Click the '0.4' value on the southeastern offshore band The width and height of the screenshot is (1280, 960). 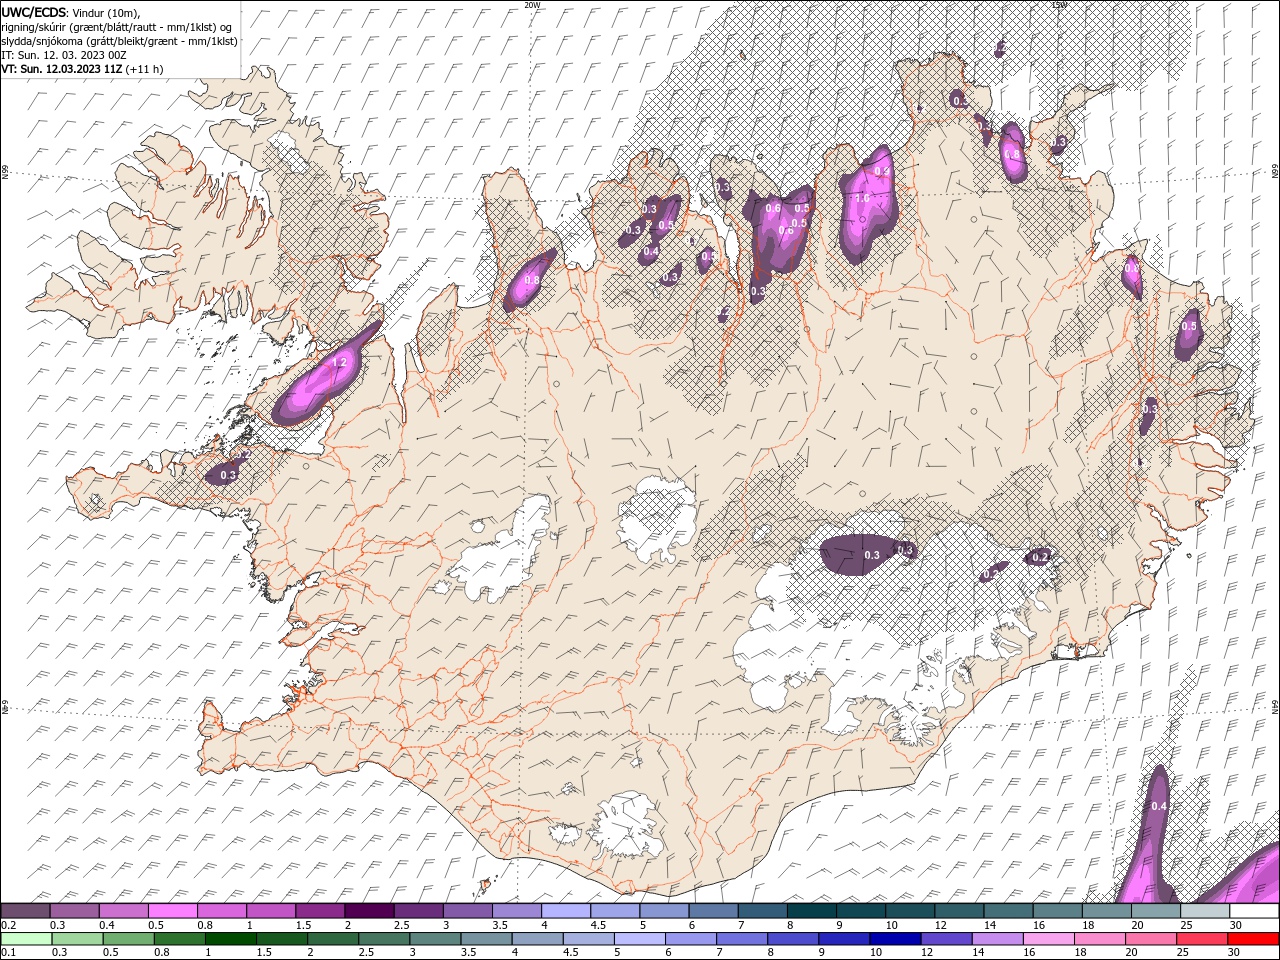1159,806
